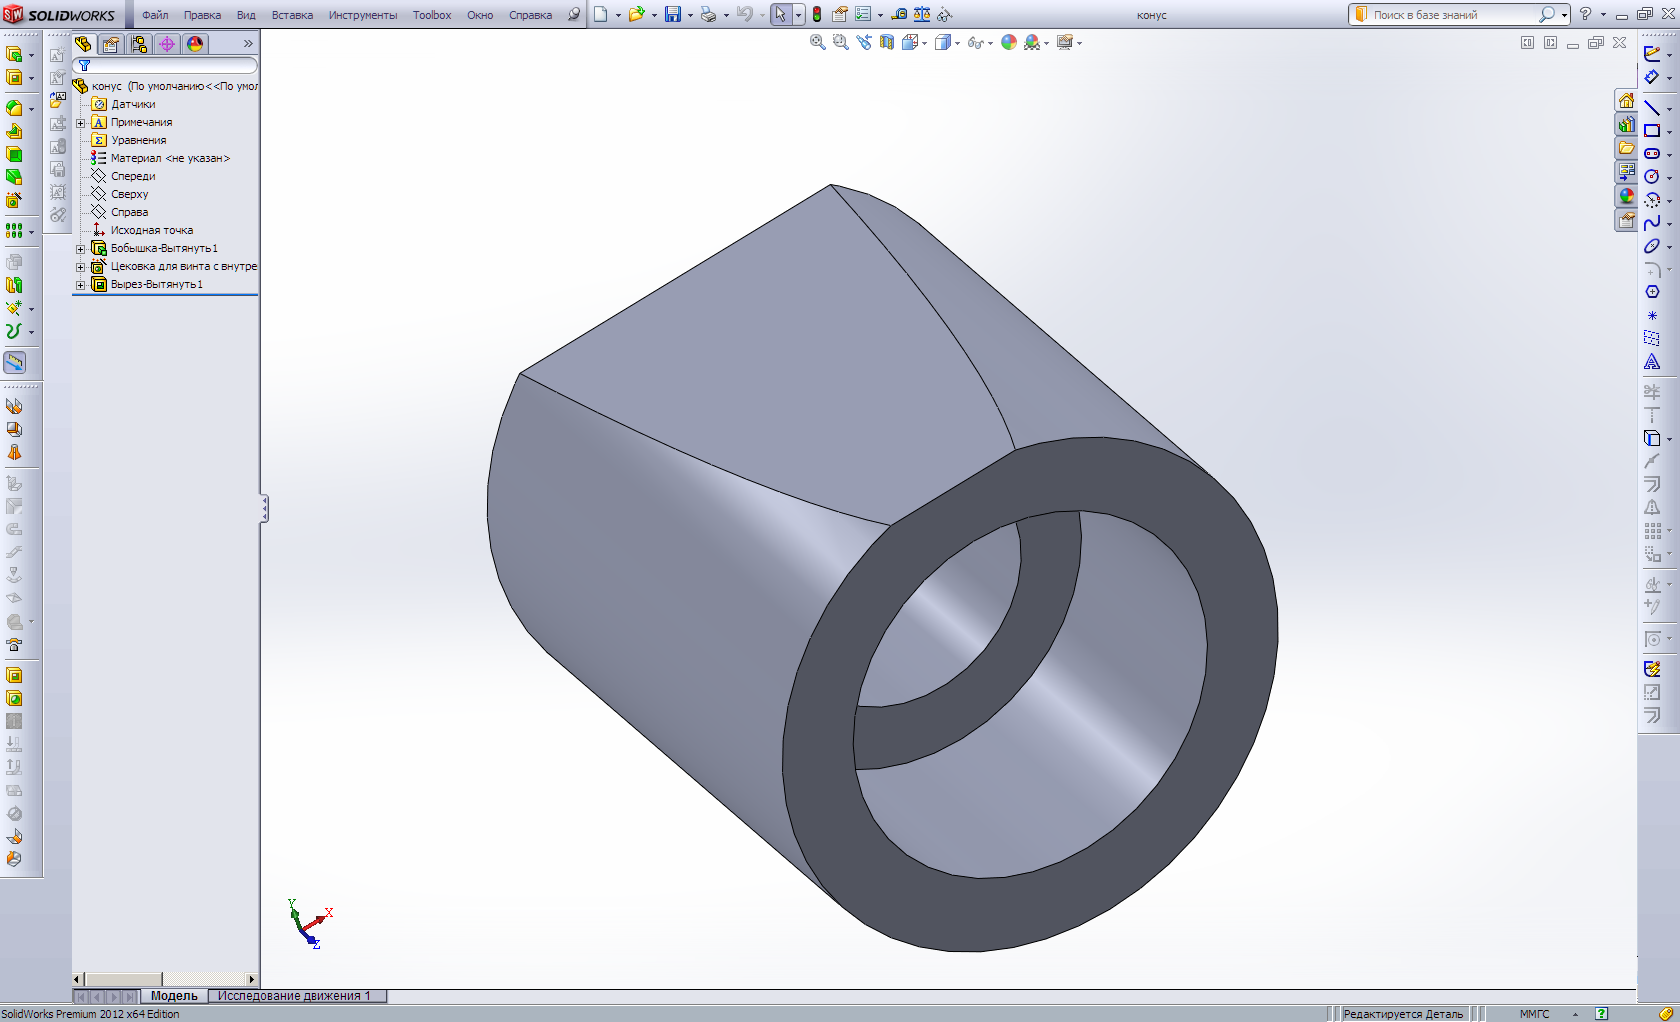Select the Point sketch tool
Screen dimensions: 1680x1022
point(1652,315)
